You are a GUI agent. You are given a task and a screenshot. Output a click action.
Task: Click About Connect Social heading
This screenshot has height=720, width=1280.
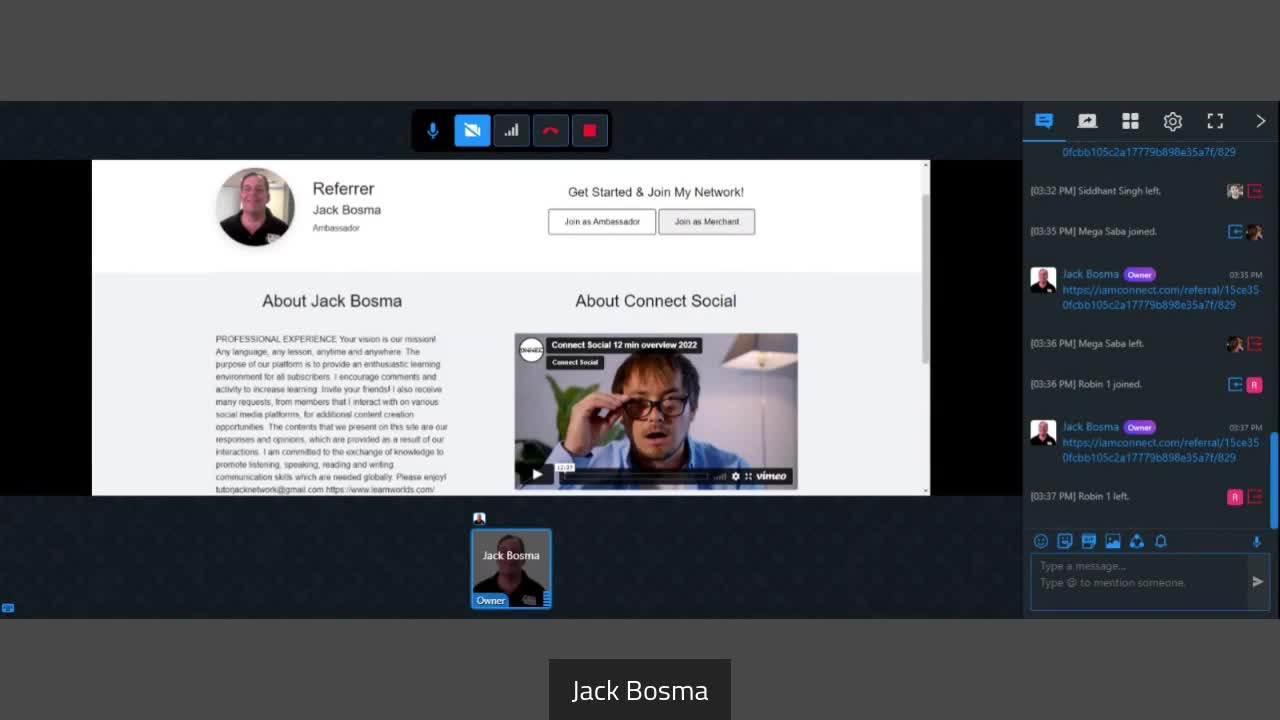655,301
